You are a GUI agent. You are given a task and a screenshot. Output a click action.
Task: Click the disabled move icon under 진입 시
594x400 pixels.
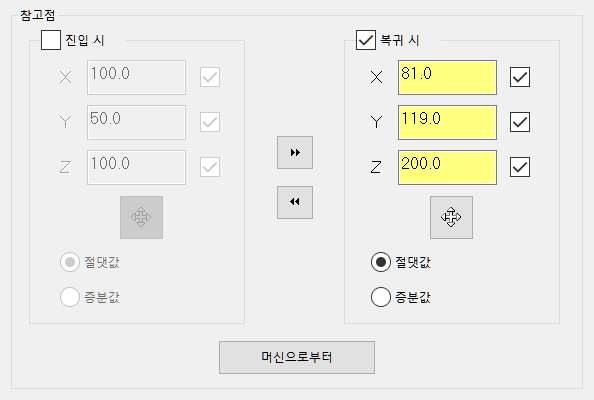[x=141, y=217]
